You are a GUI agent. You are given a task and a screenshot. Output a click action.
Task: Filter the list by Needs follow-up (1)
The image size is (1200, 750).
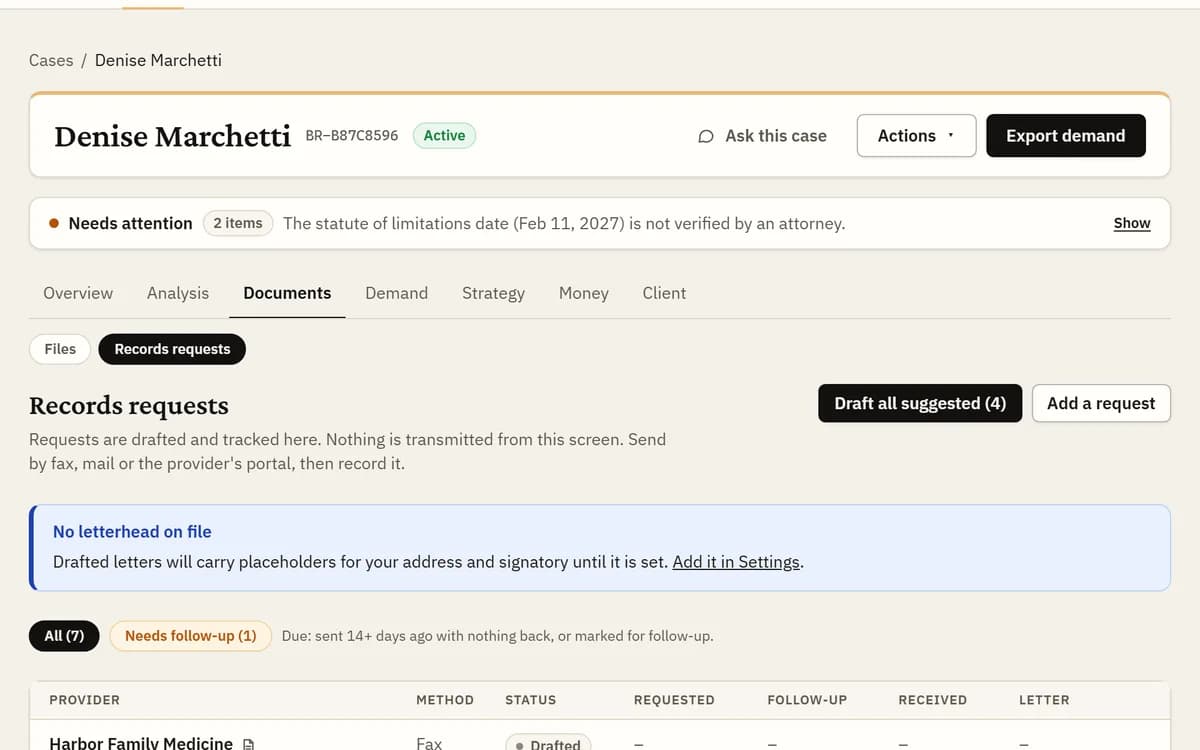pyautogui.click(x=190, y=636)
